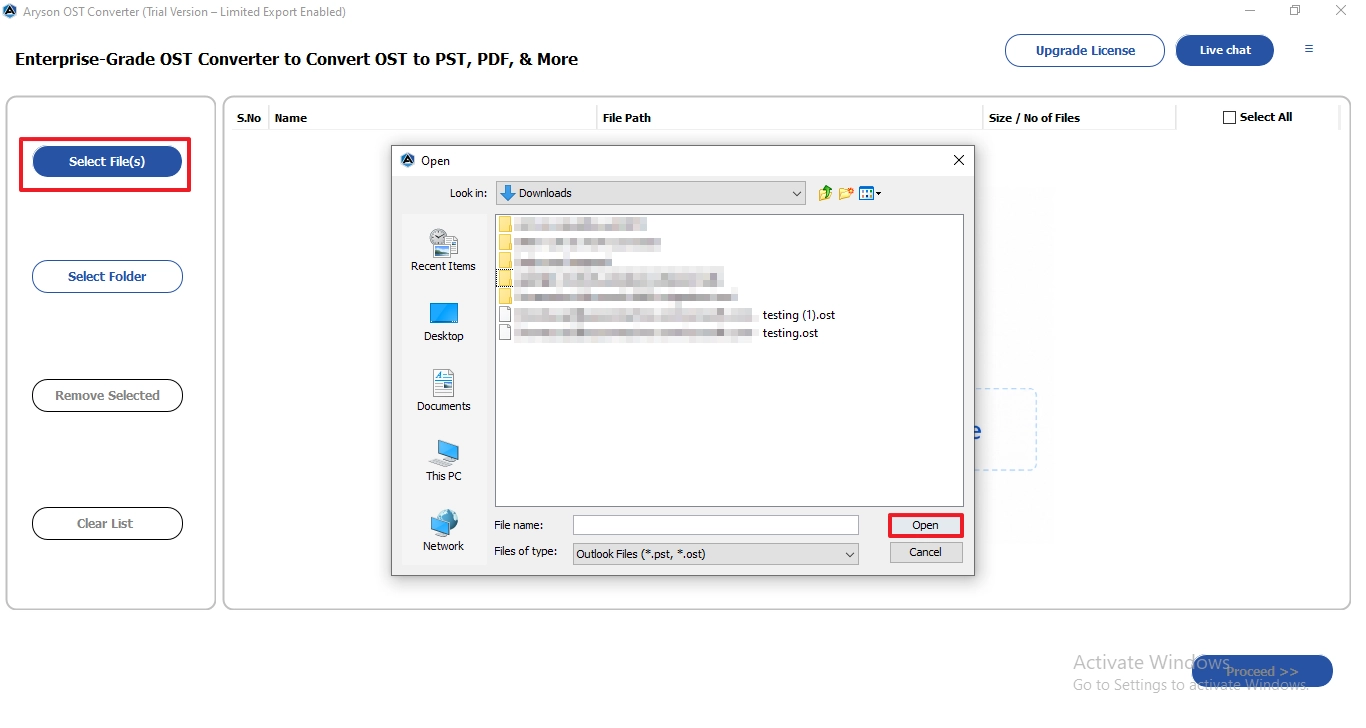Cancel the Open dialog
Screen dimensions: 1366x728
[925, 552]
